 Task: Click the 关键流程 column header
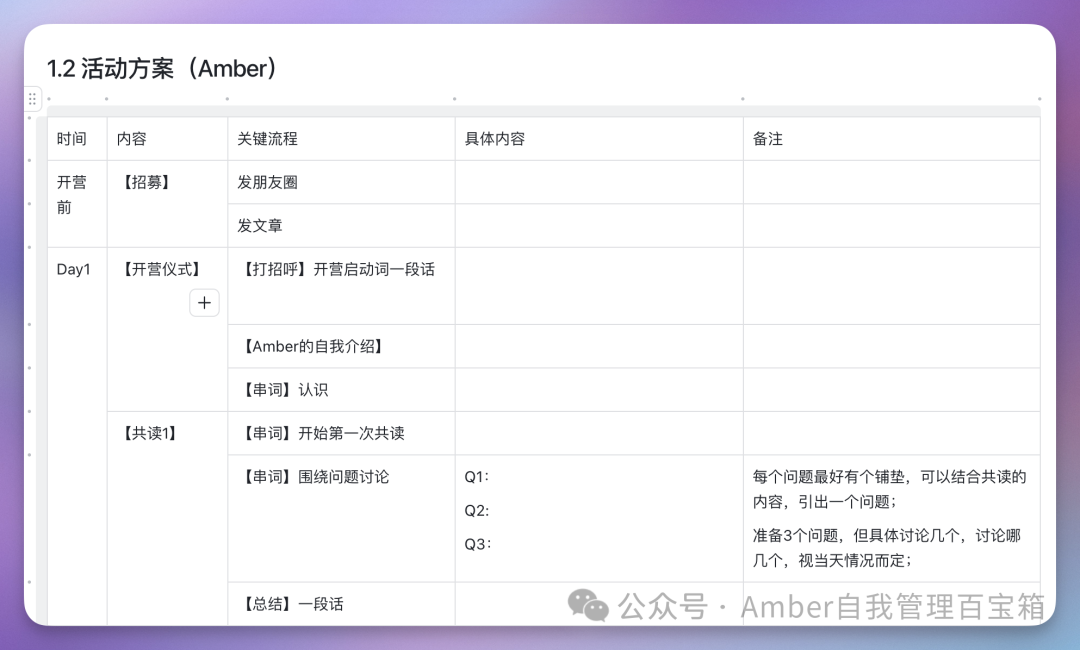[341, 139]
